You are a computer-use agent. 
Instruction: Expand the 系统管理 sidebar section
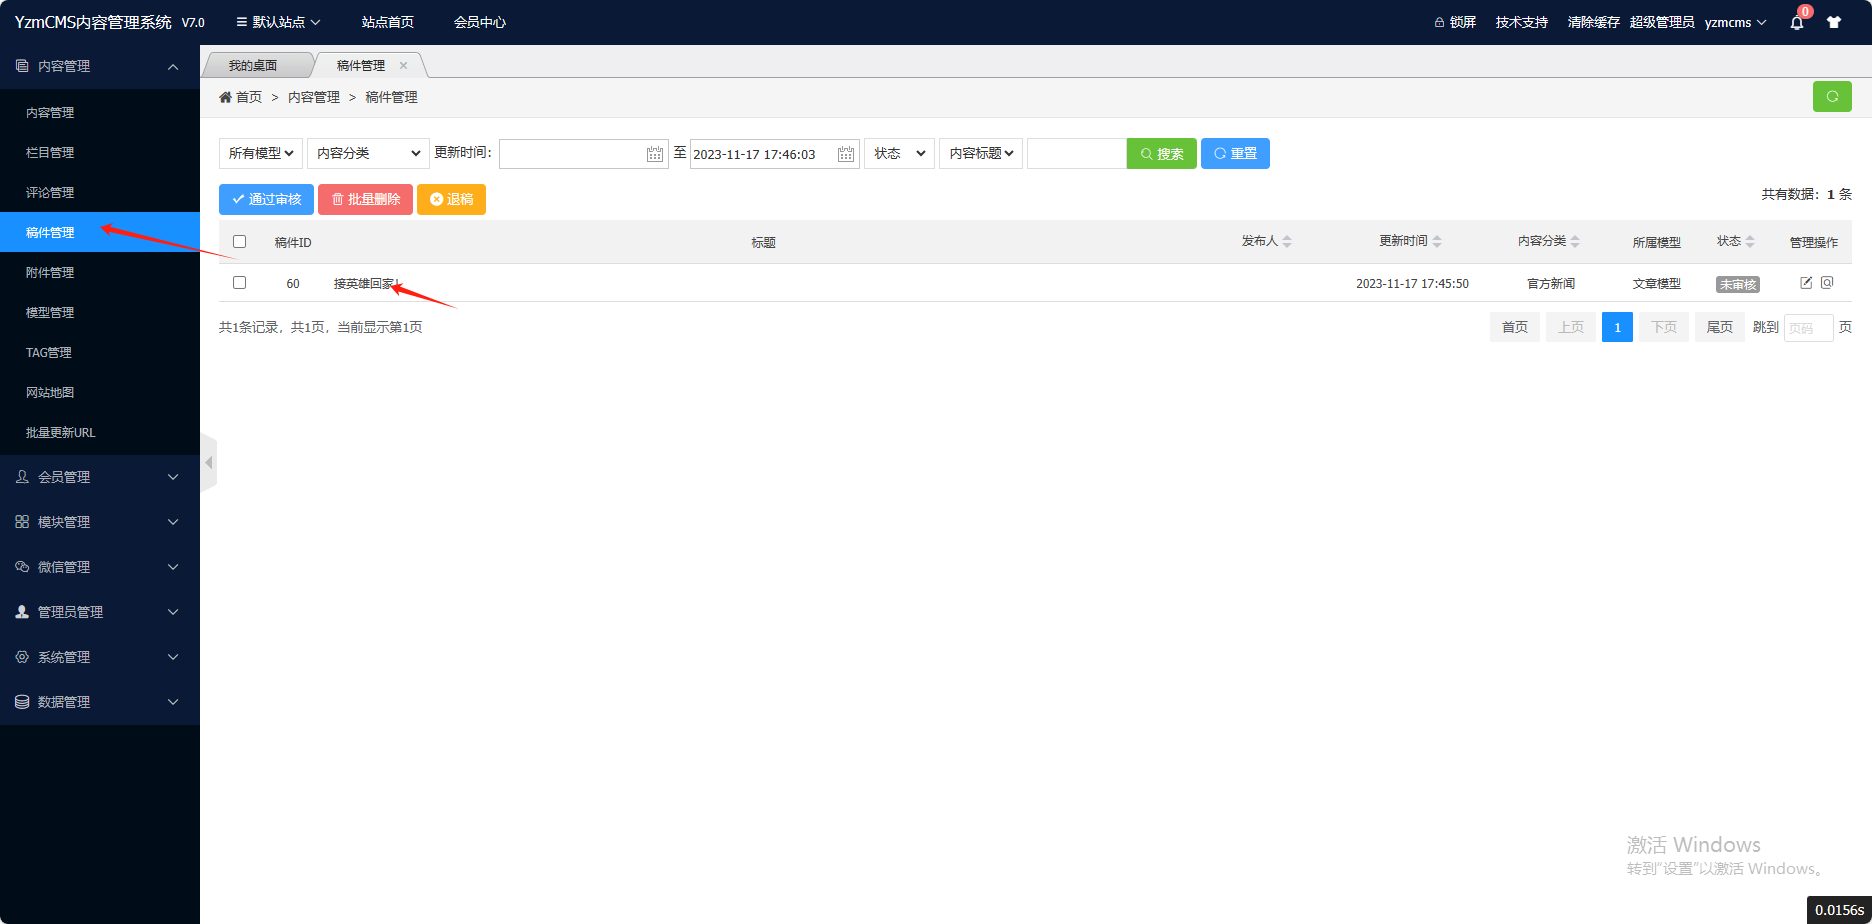click(x=100, y=657)
